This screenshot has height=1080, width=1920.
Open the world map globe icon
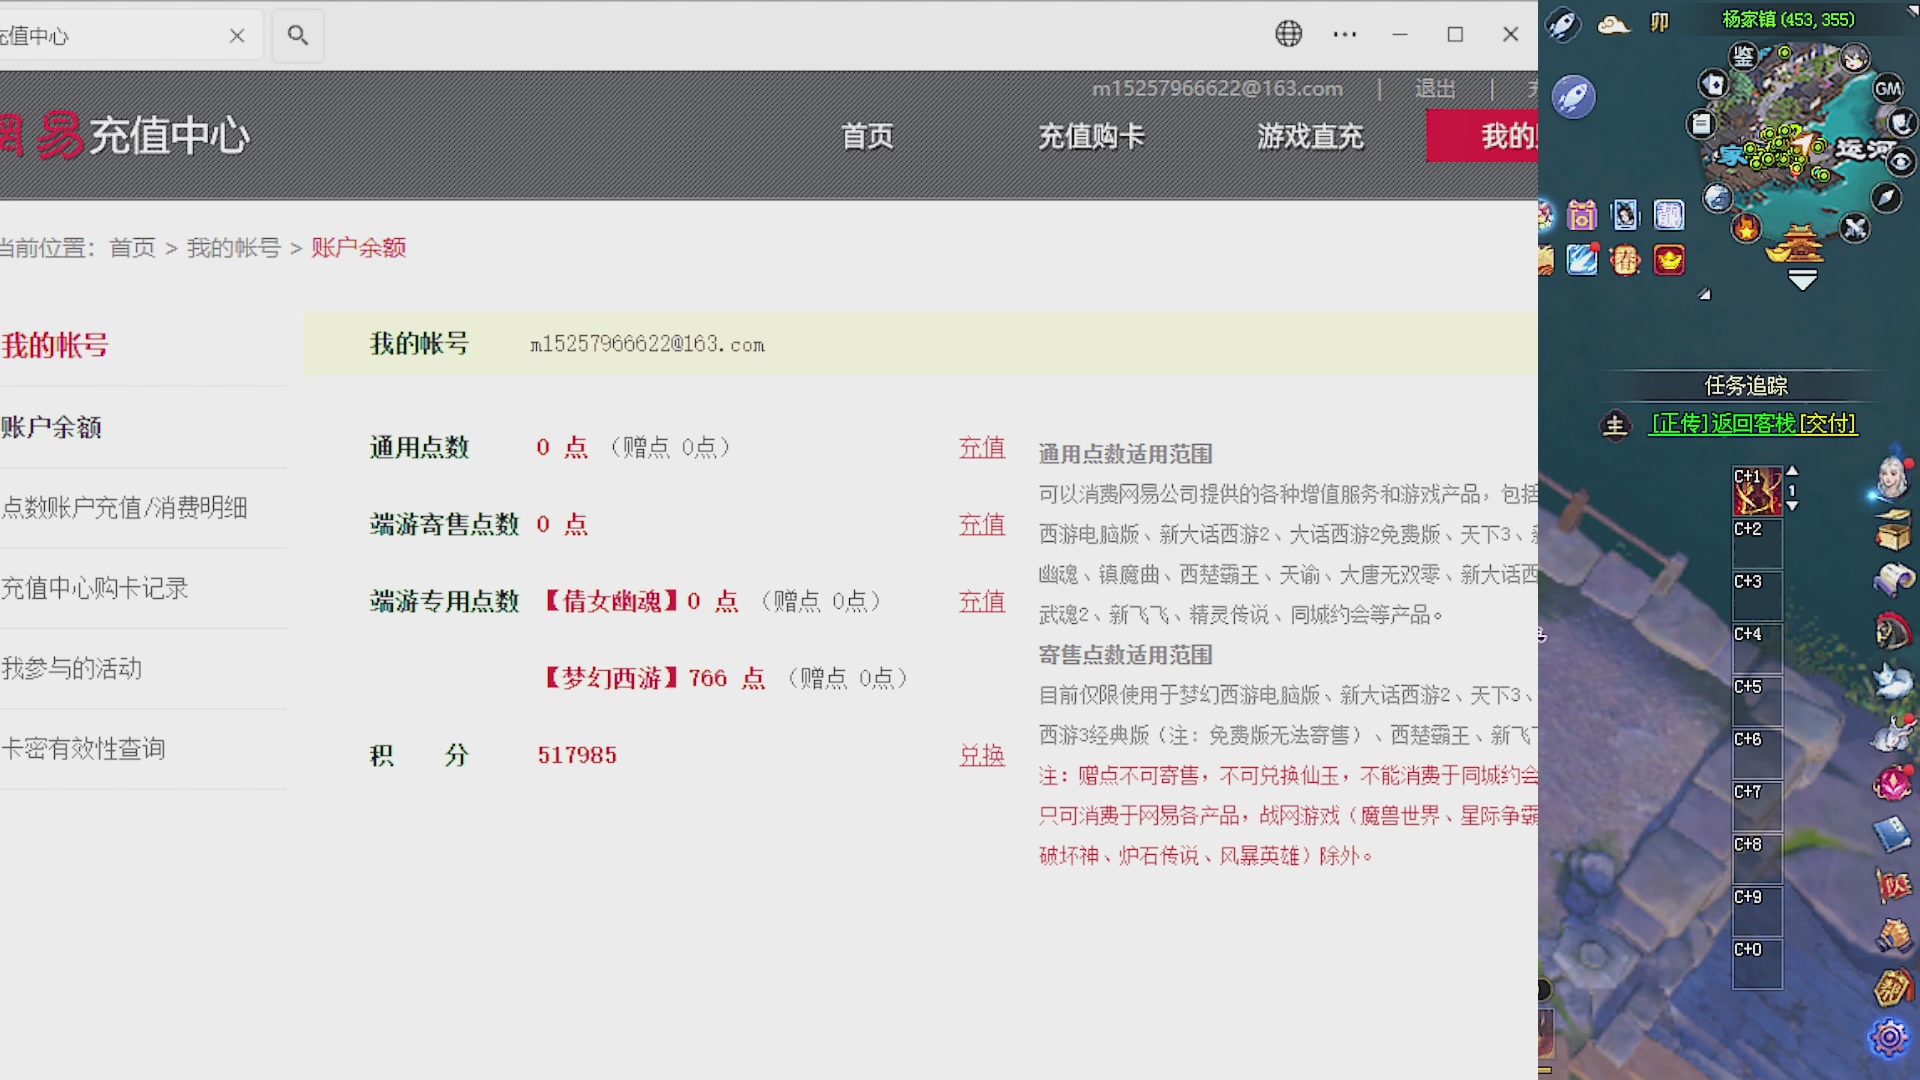[x=1717, y=198]
